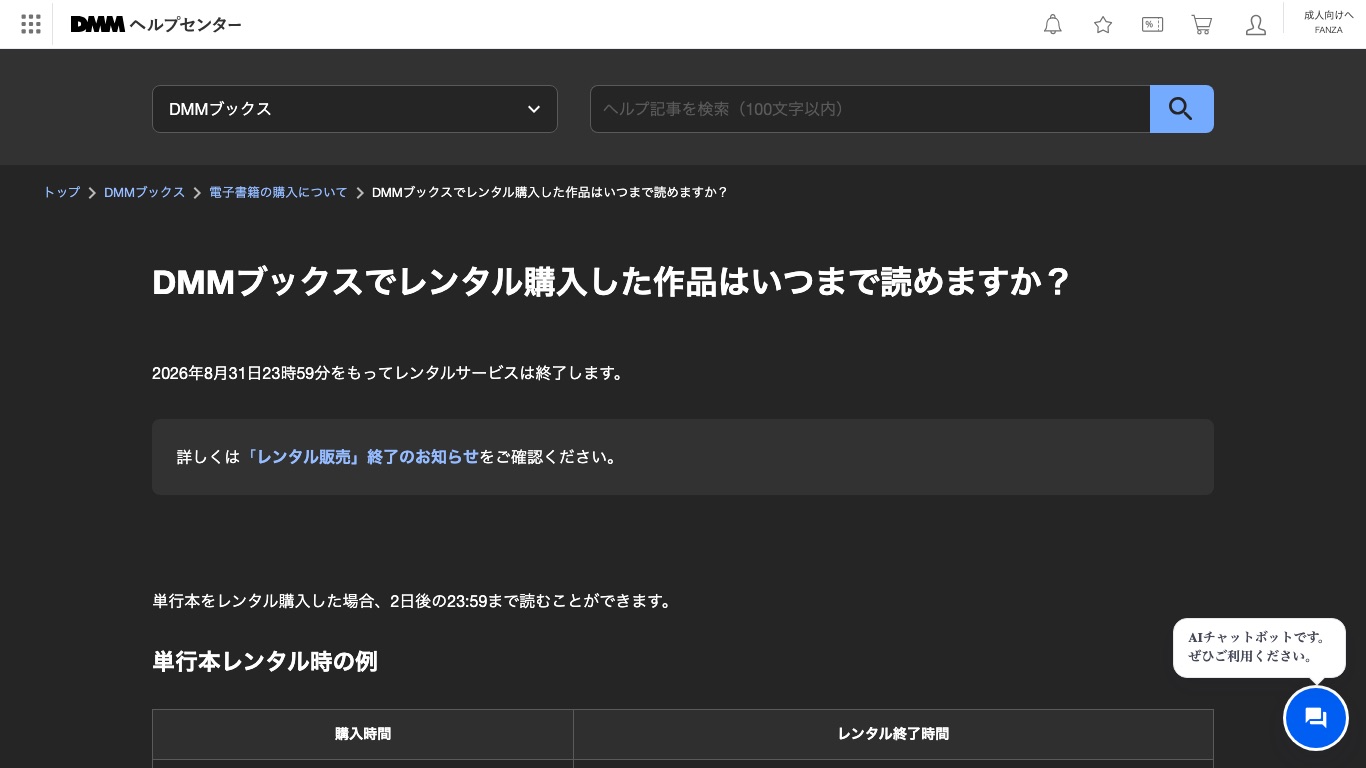Image resolution: width=1366 pixels, height=768 pixels.
Task: Open the notifications bell
Action: click(1053, 24)
